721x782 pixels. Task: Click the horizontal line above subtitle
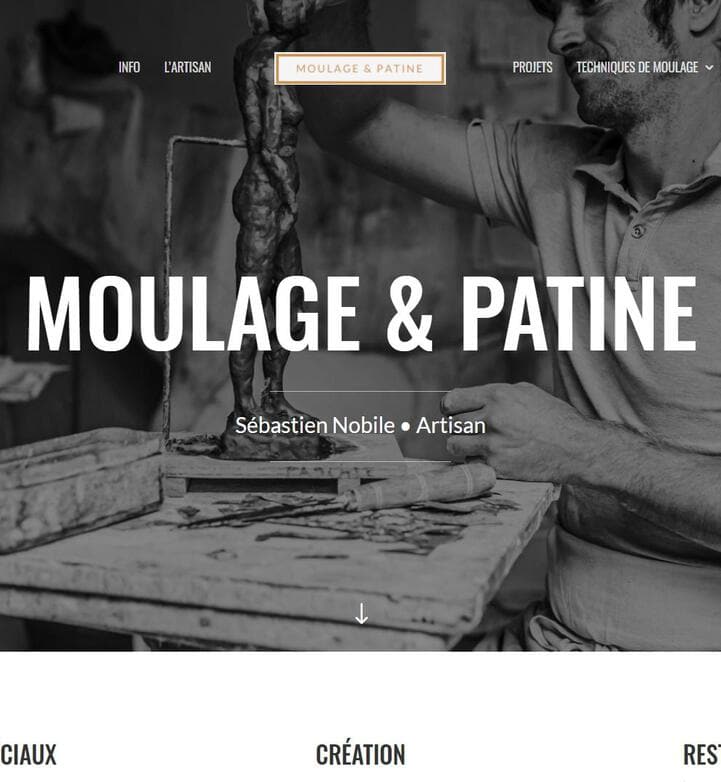tap(360, 392)
